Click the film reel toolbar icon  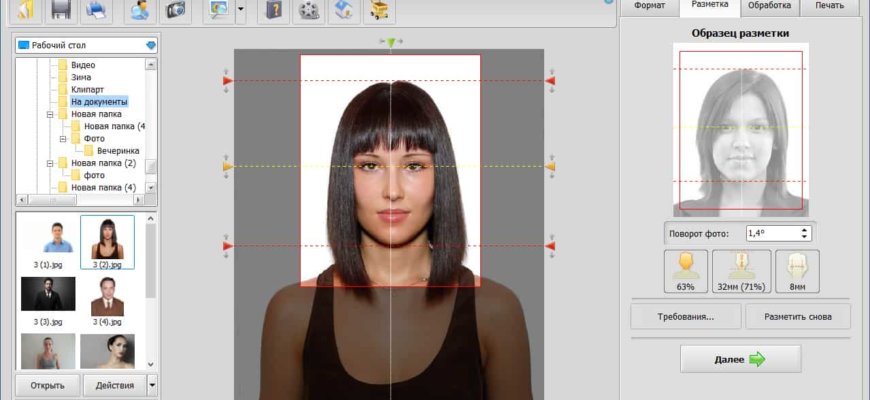point(310,11)
